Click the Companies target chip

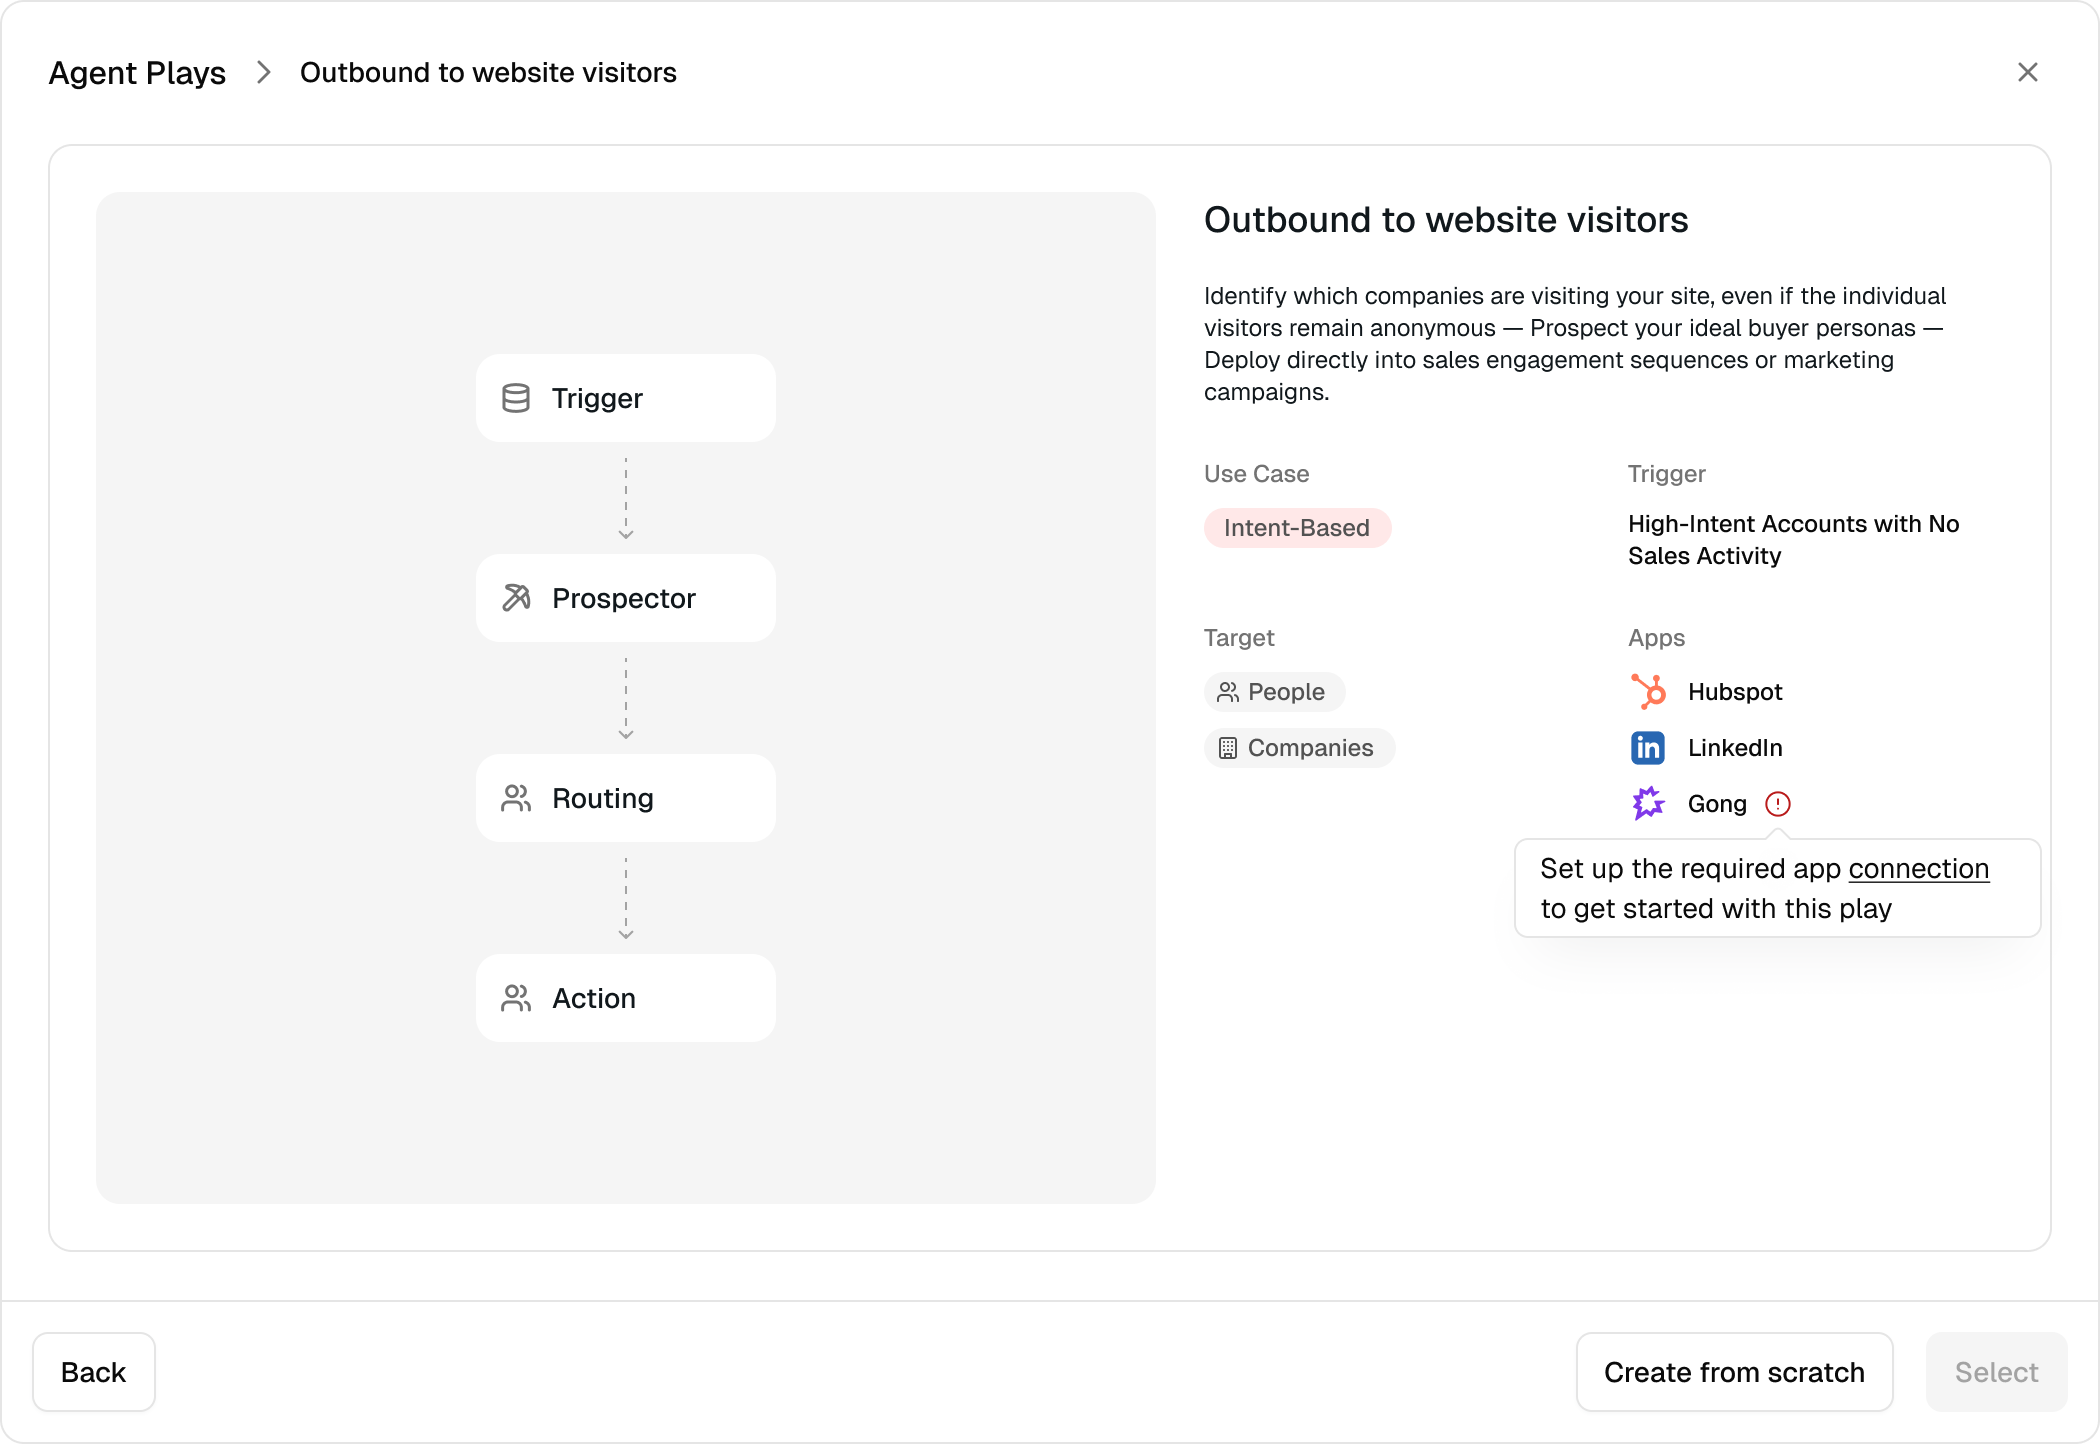tap(1298, 748)
